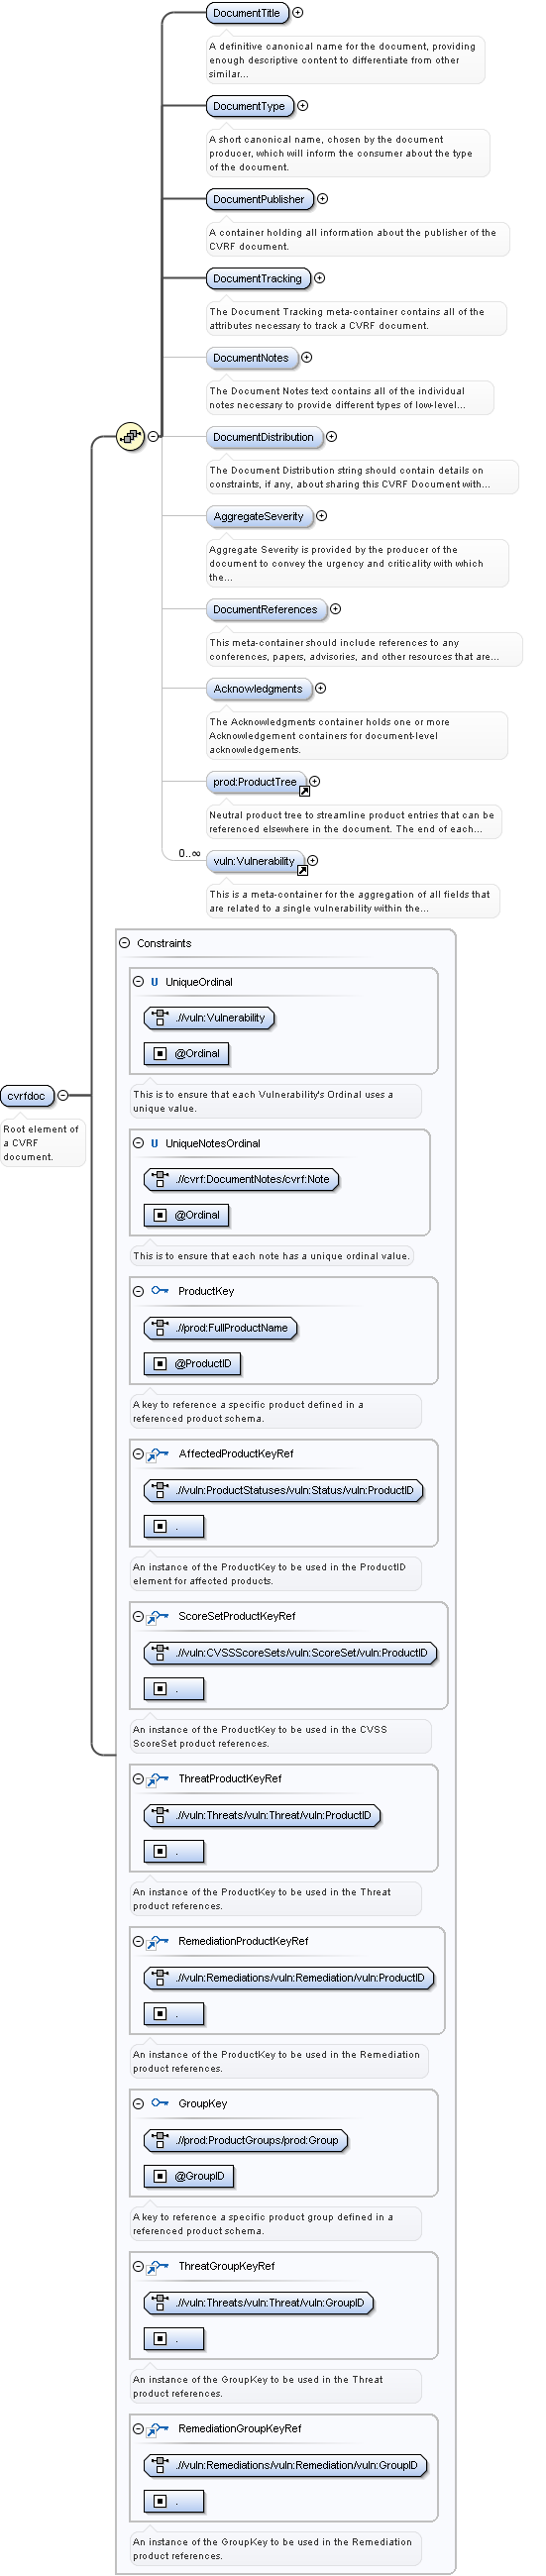The image size is (546, 2576).
Task: Click the selector icon in the .//prod:FullProductName box
Action: coord(159,1327)
